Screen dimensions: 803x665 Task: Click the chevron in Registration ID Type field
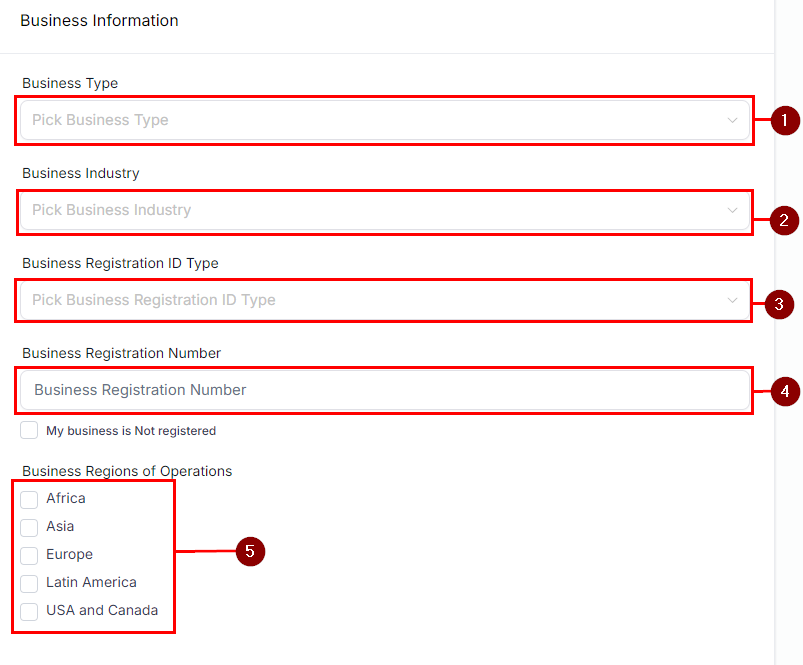[732, 300]
